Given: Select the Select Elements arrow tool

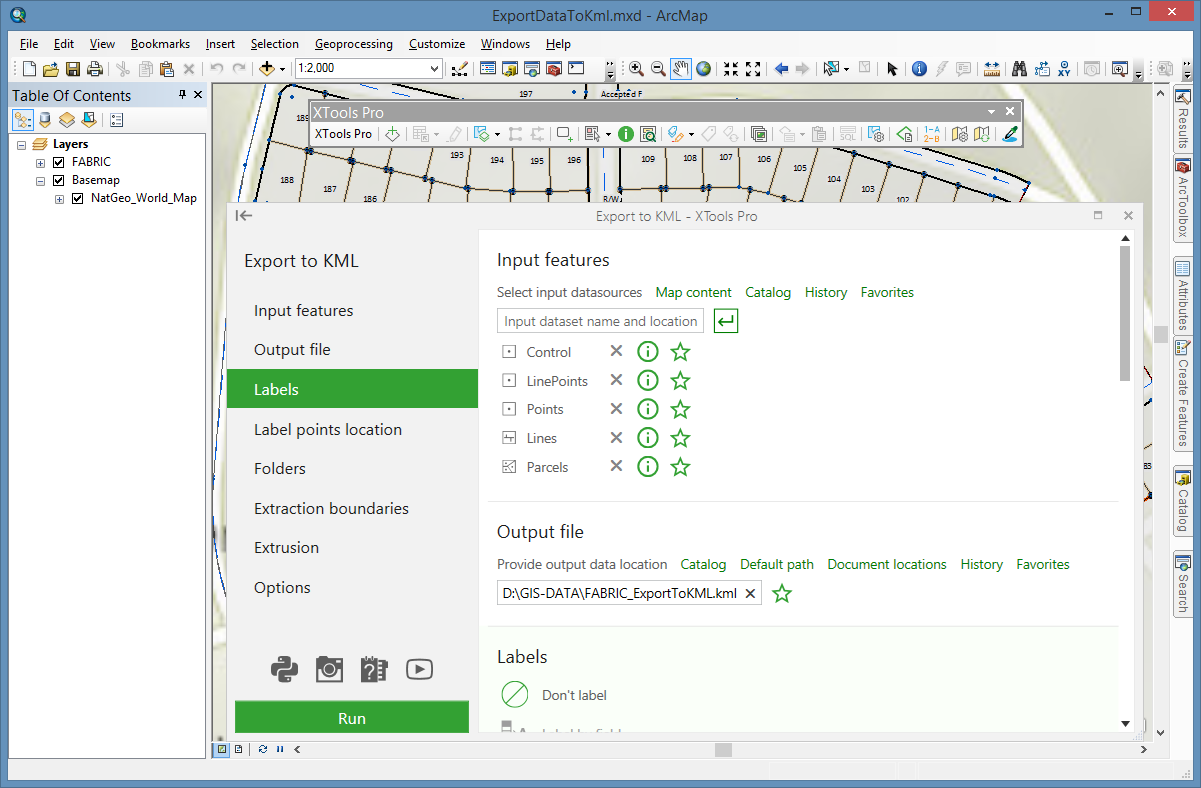Looking at the screenshot, I should (x=893, y=69).
